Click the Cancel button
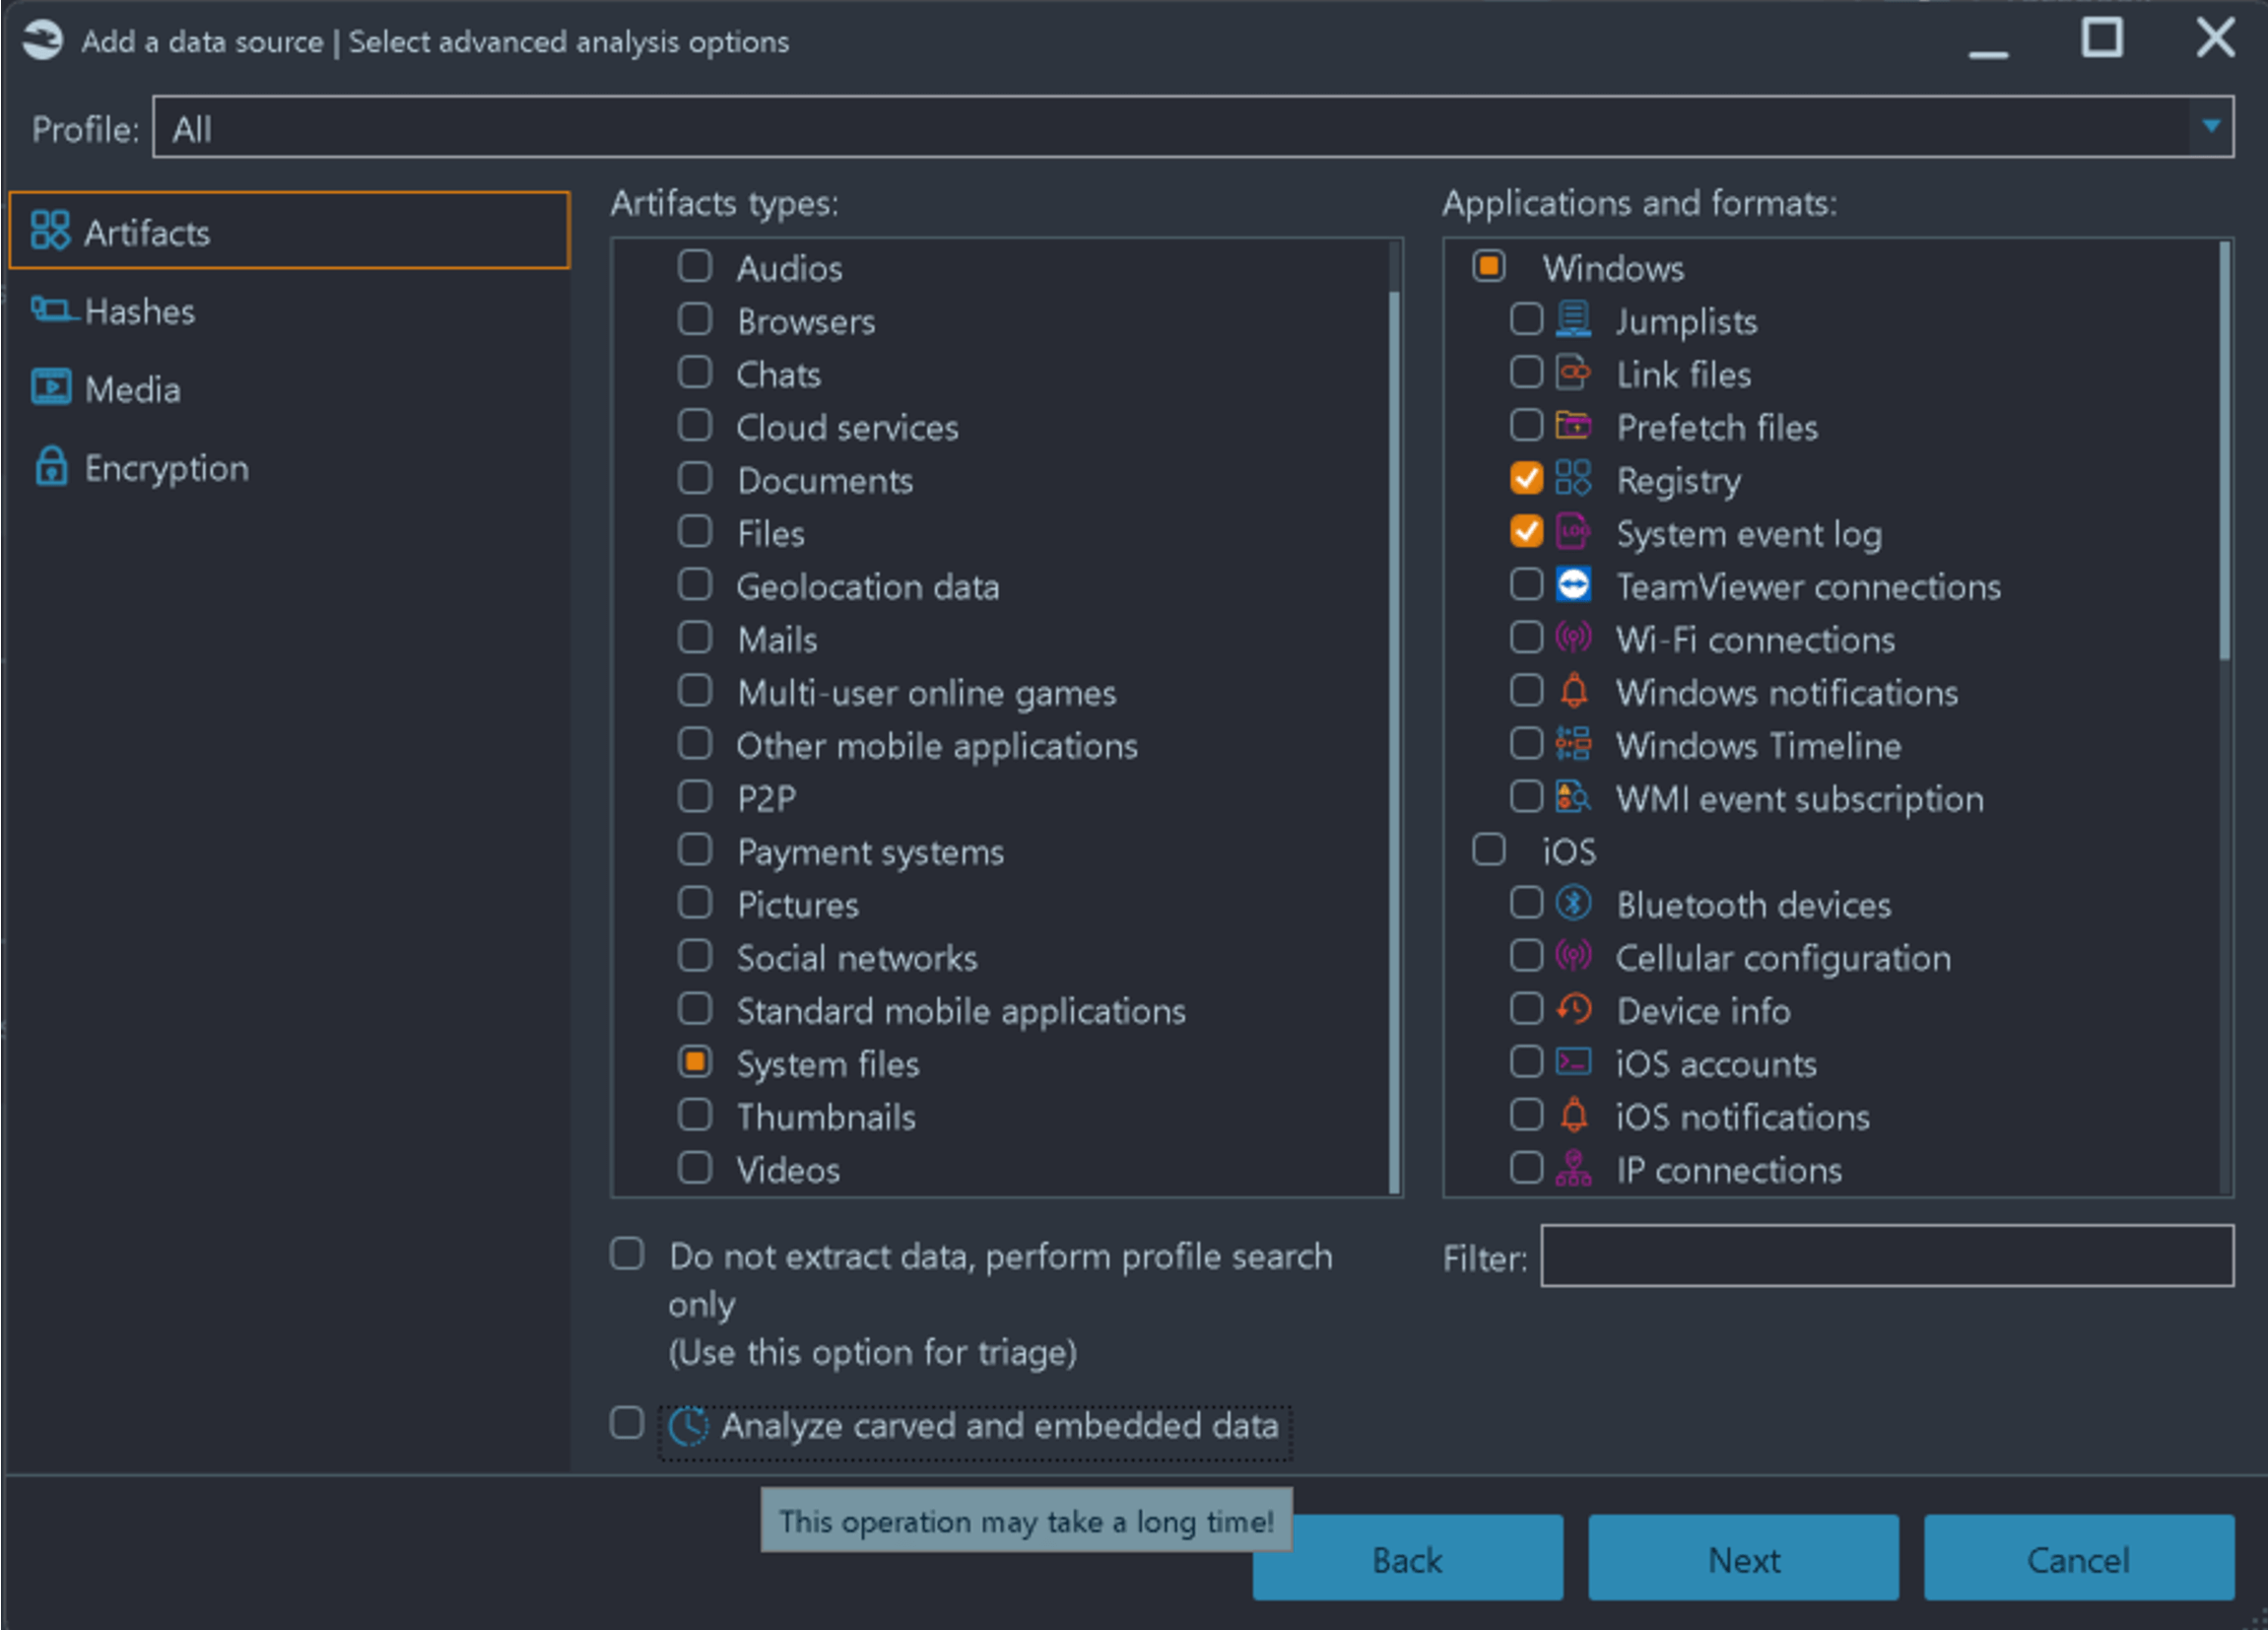 [2079, 1558]
